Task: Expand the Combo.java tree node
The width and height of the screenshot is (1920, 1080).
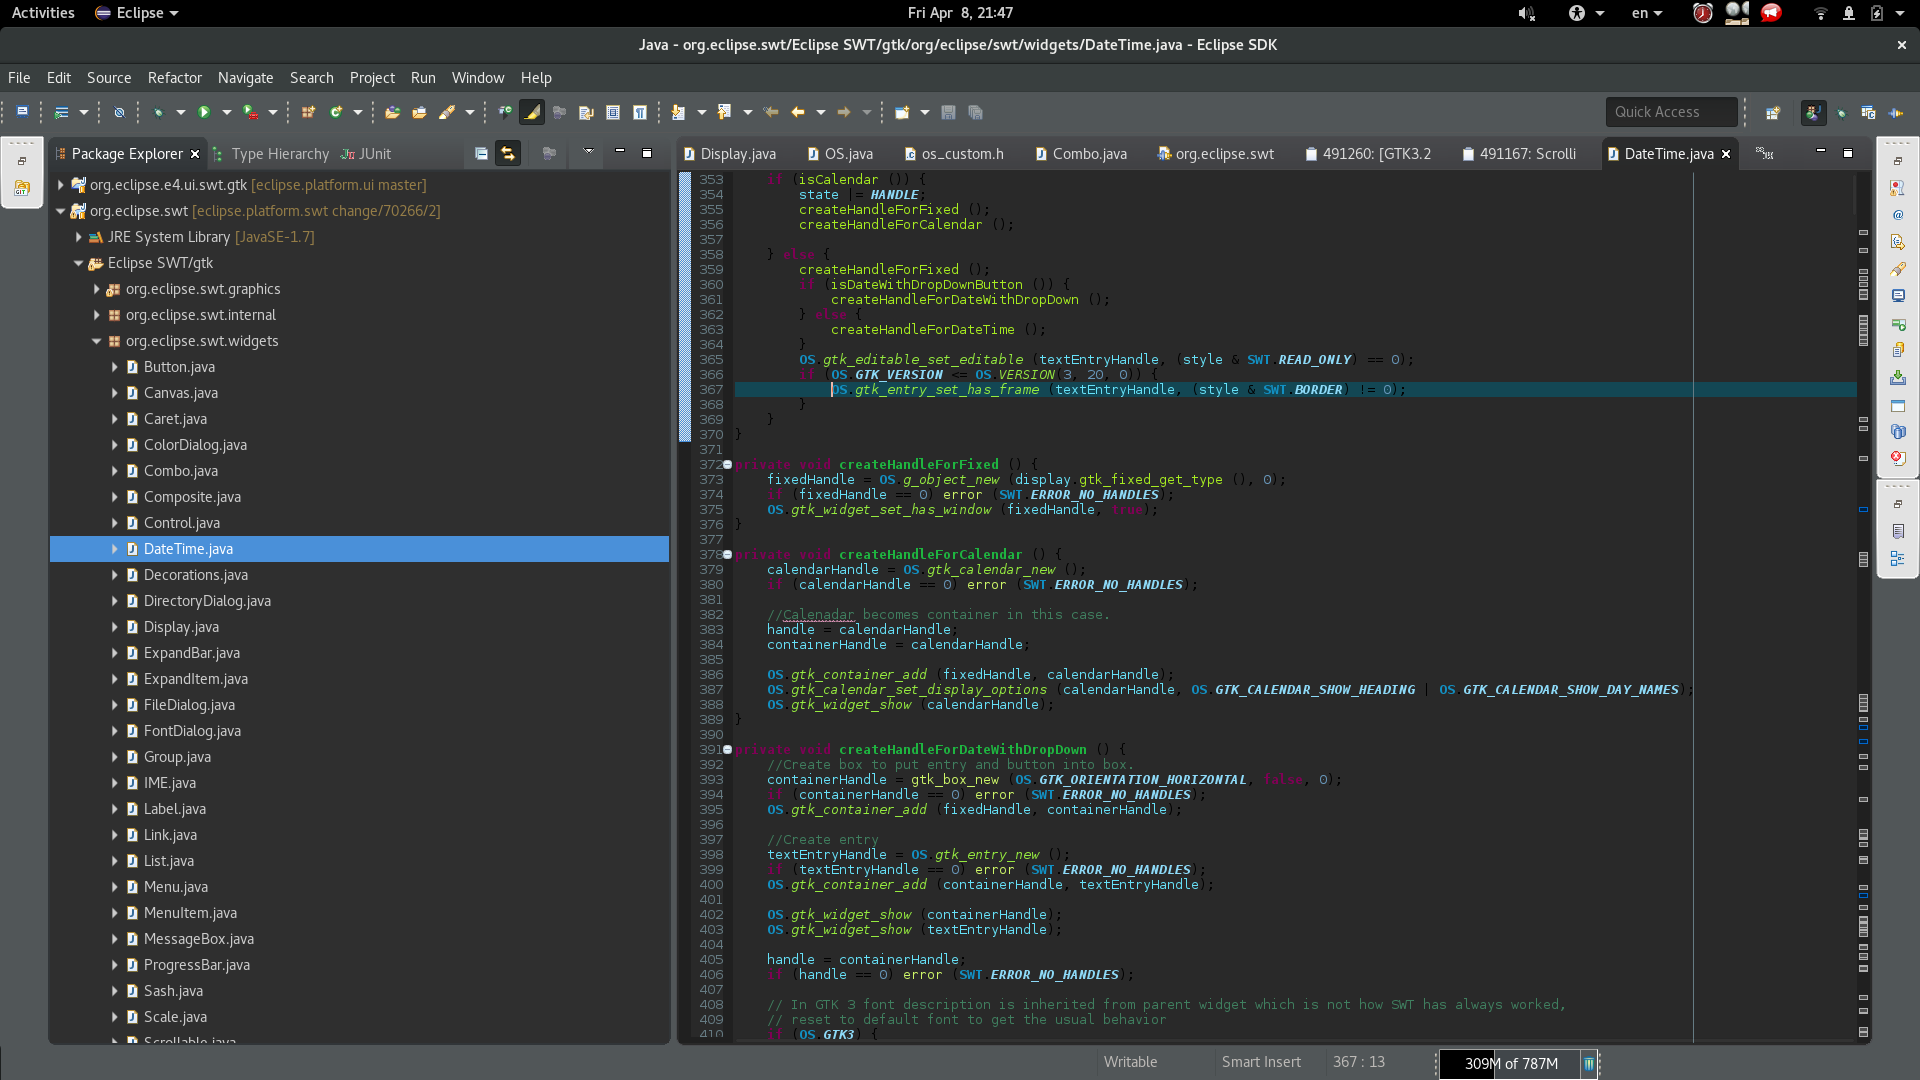Action: tap(114, 471)
